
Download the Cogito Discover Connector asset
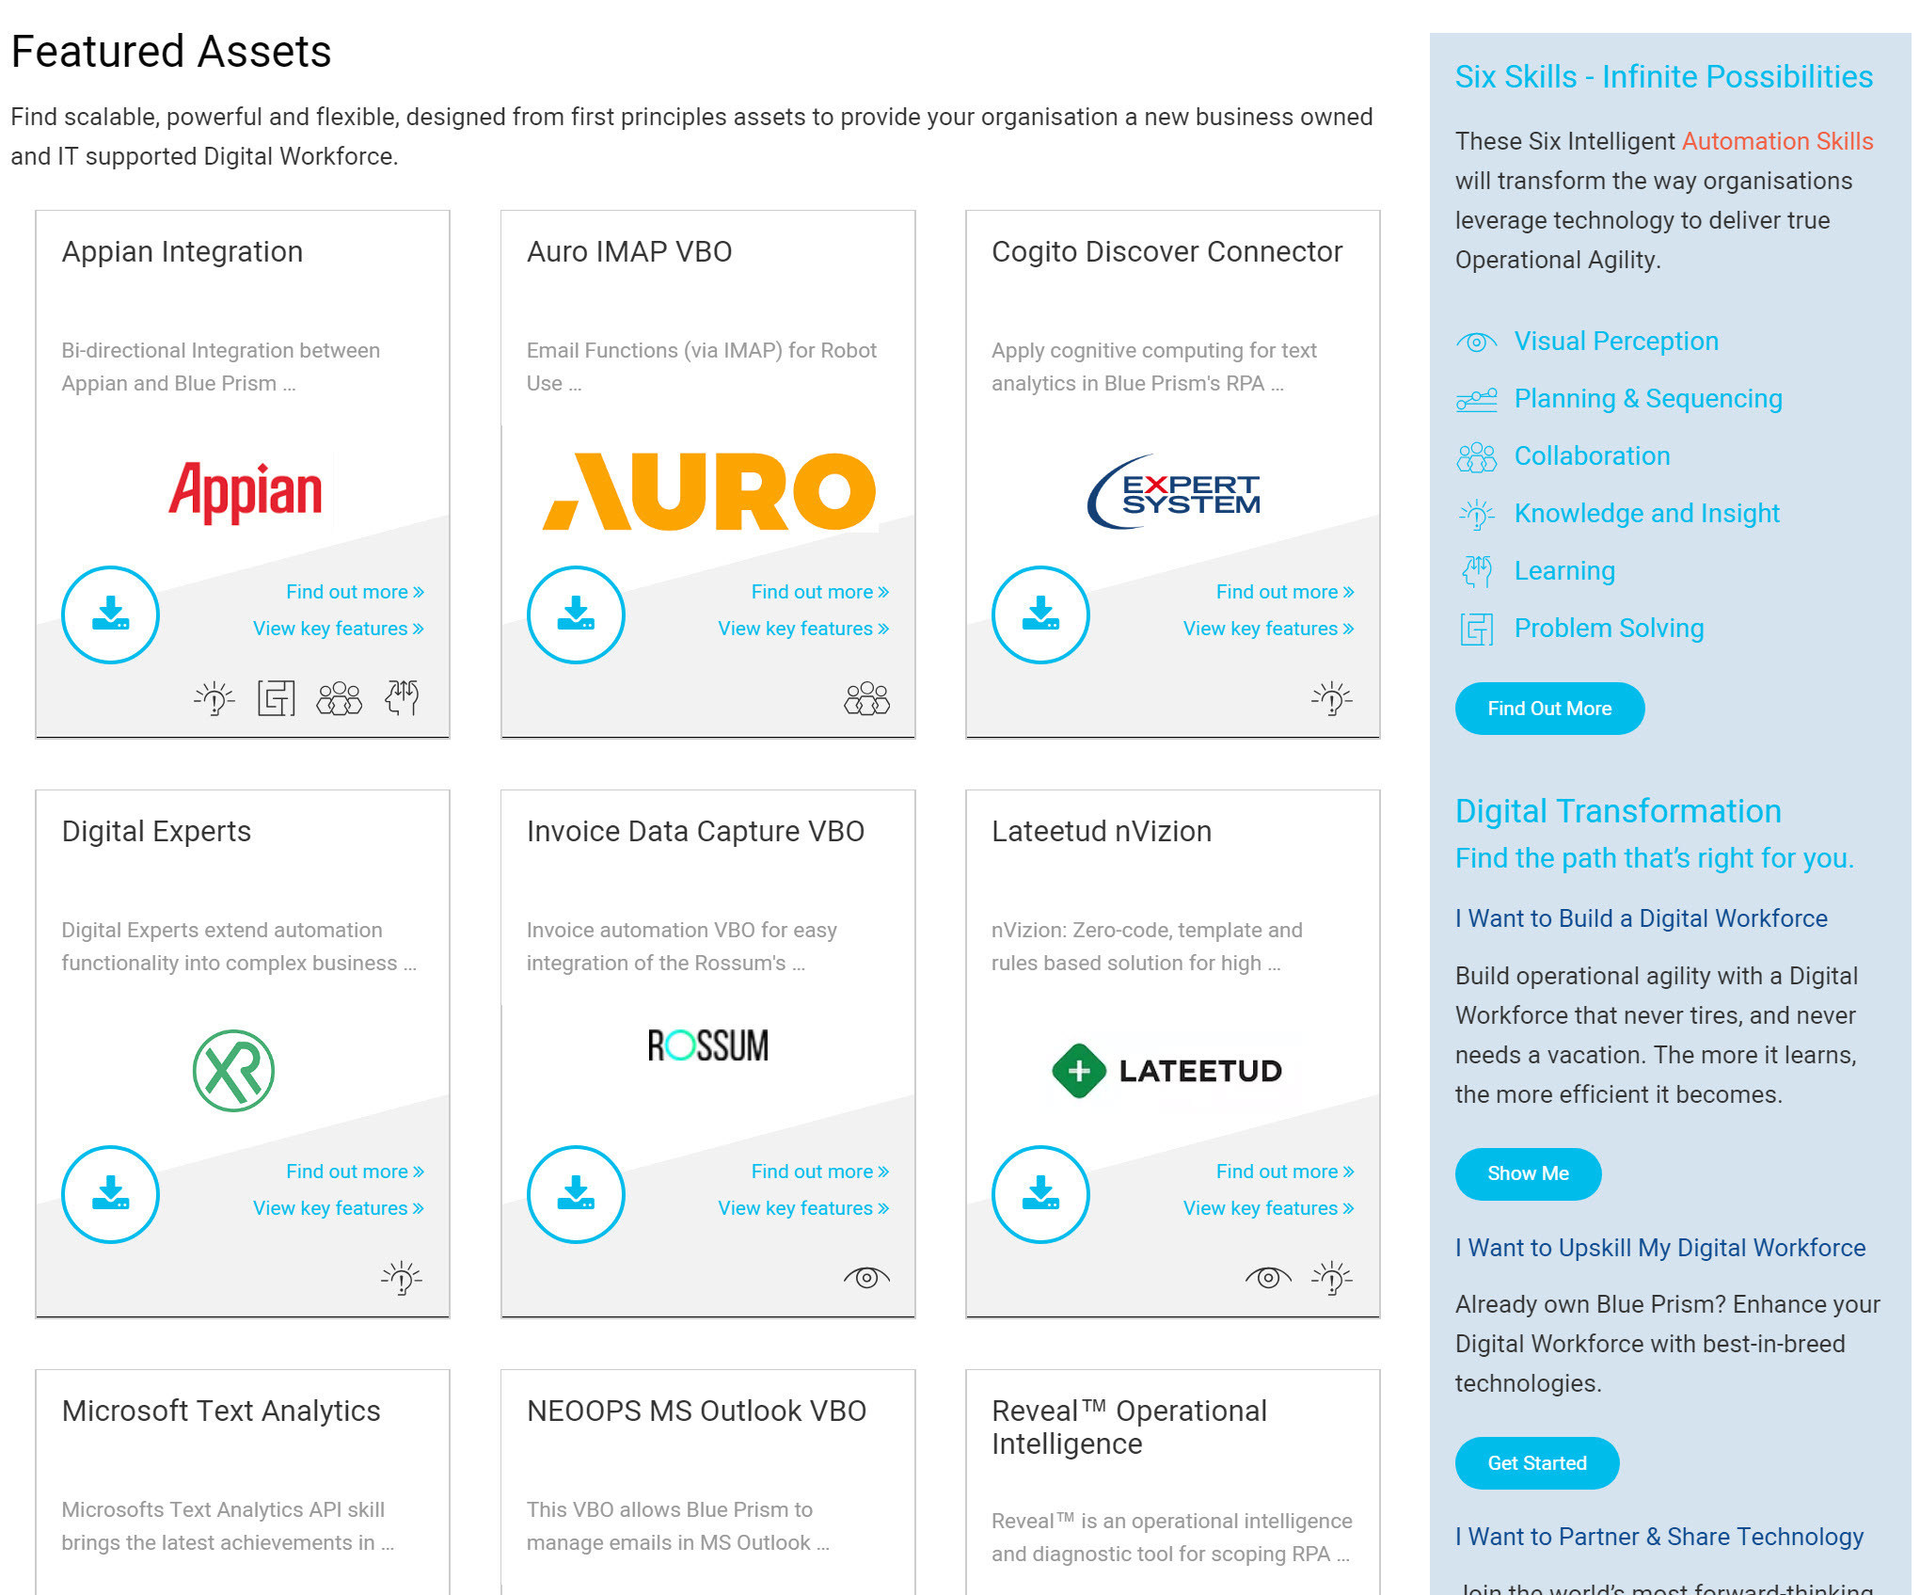1040,614
